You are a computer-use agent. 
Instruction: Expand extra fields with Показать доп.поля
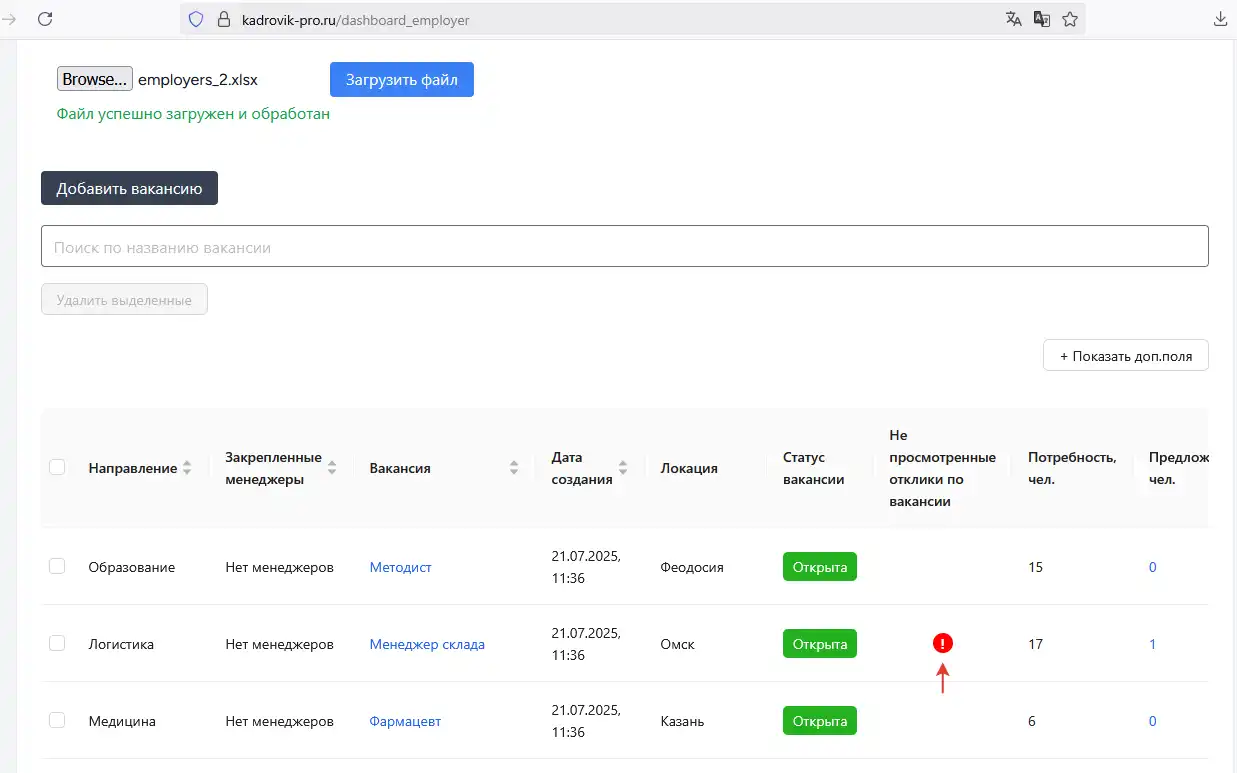point(1125,356)
